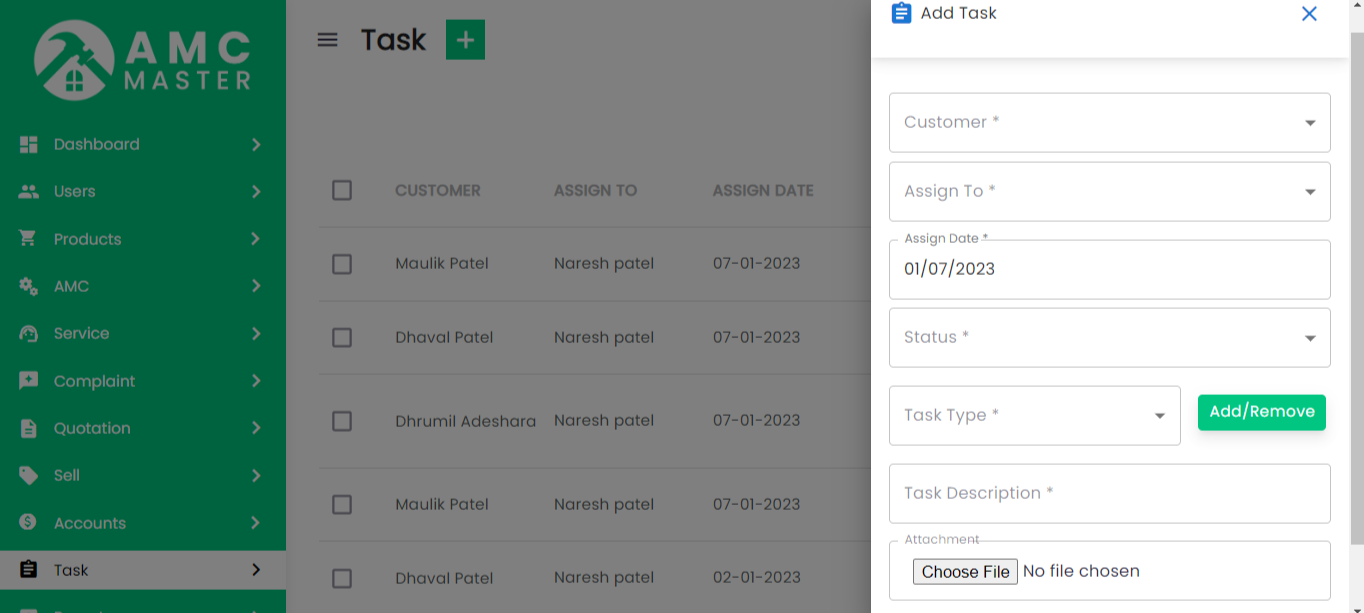Click the Choose File button

click(965, 572)
